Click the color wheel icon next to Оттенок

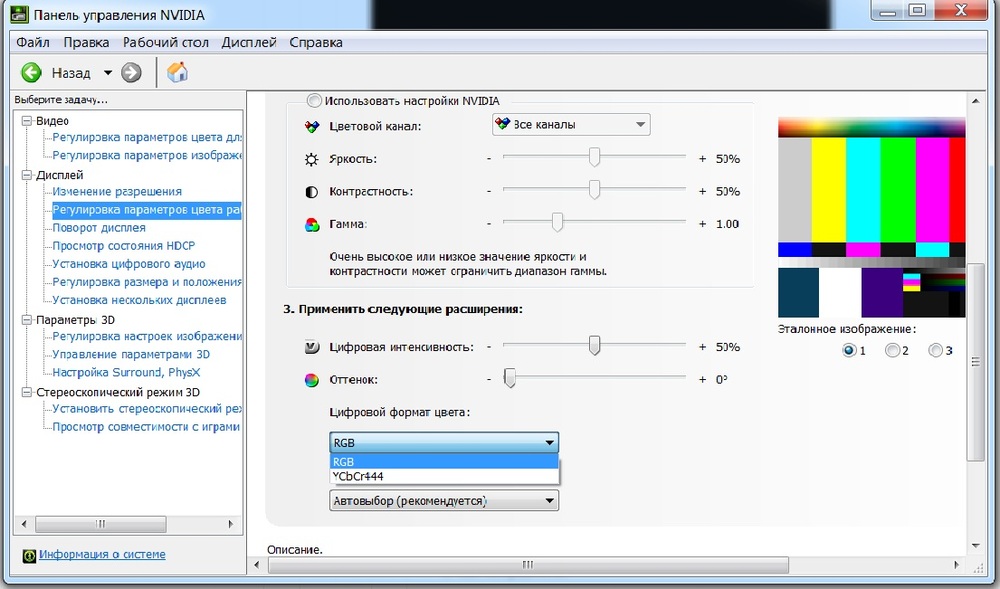tap(311, 380)
